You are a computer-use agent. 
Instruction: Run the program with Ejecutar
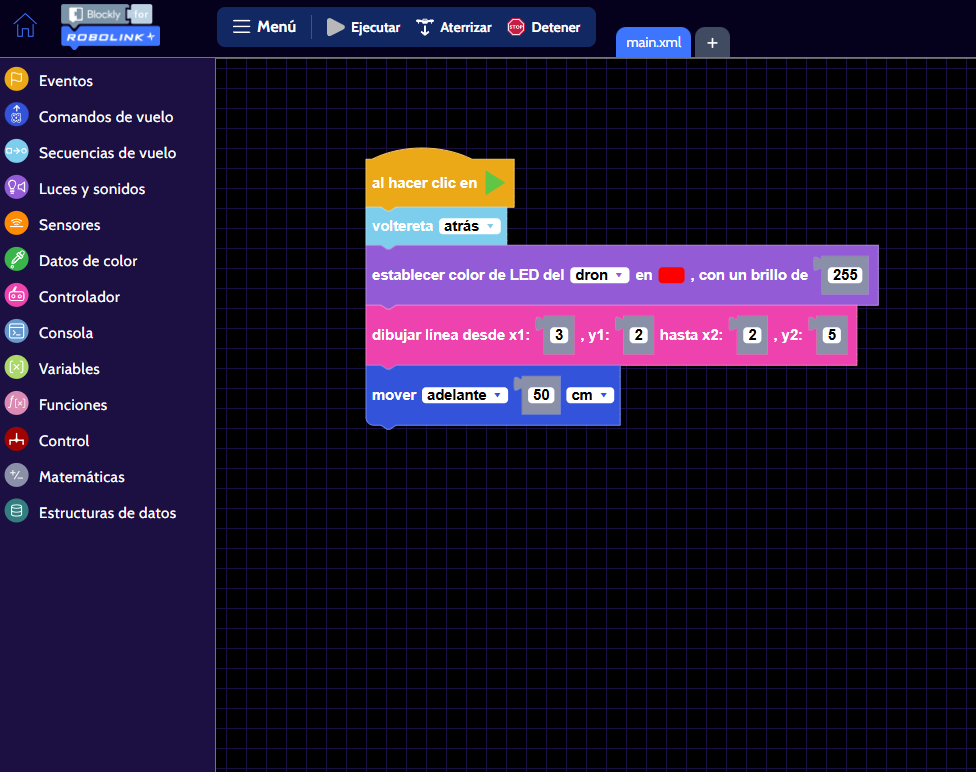[x=364, y=27]
